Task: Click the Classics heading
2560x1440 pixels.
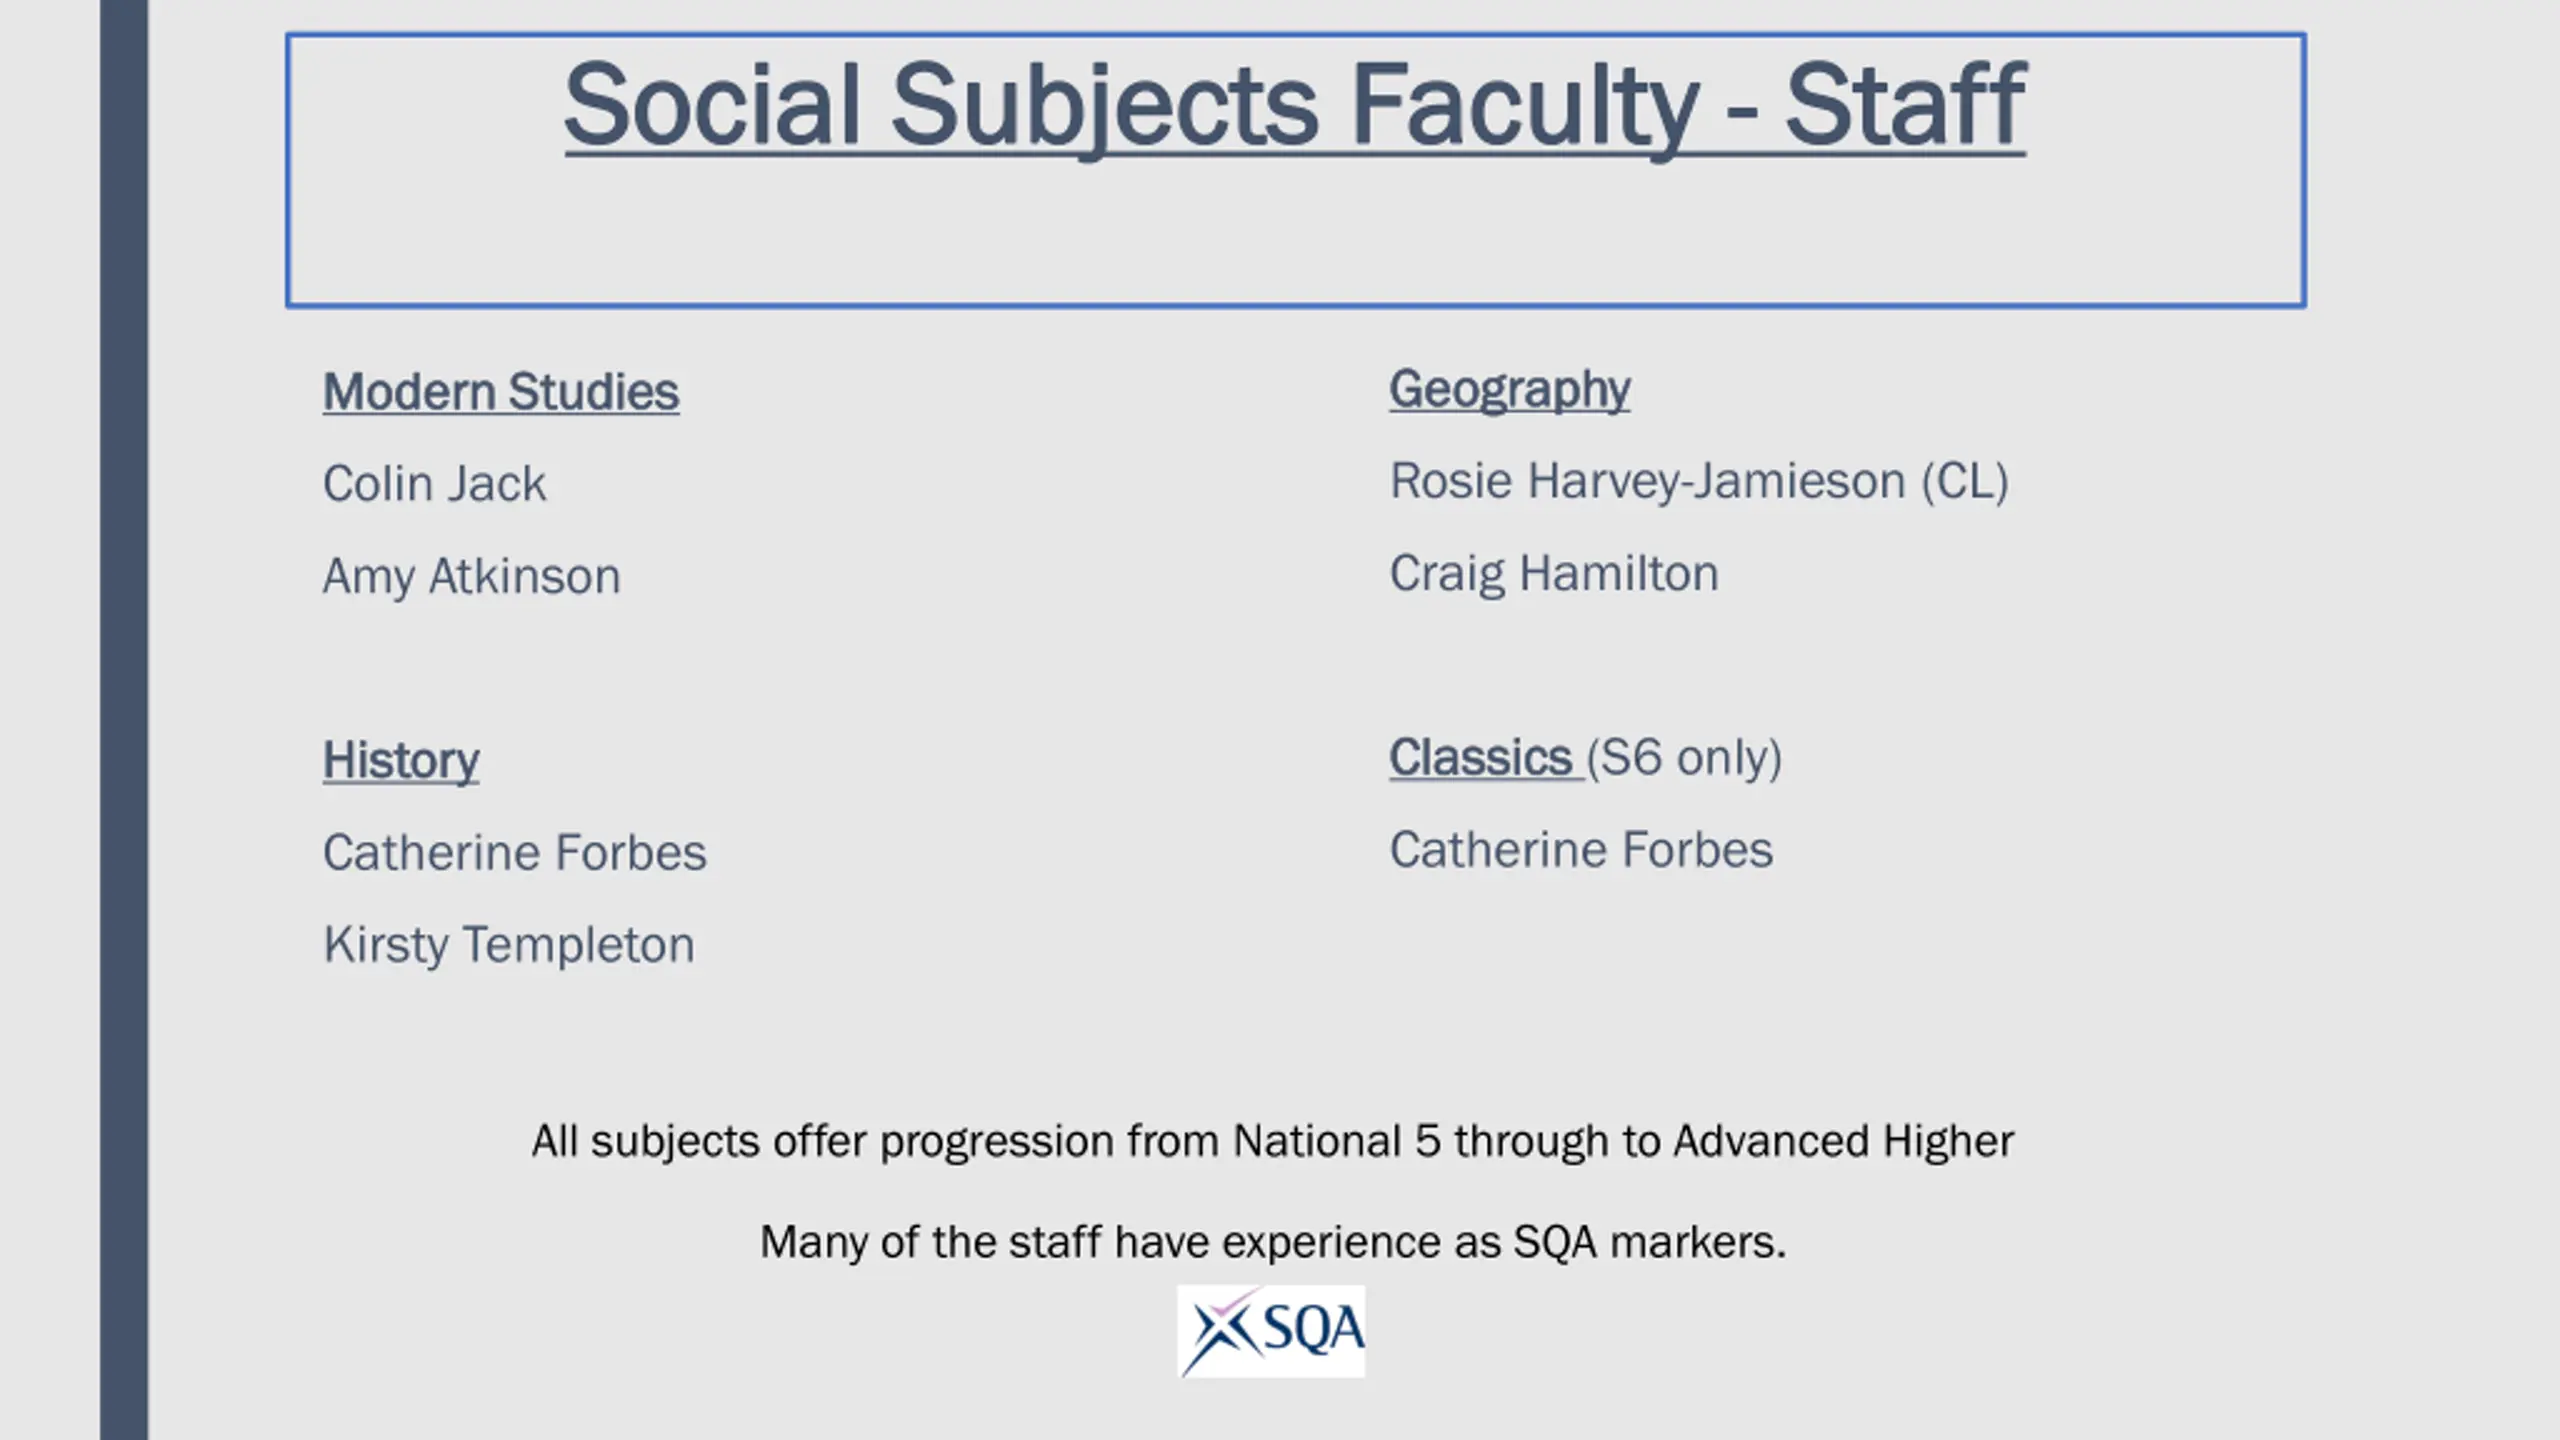Action: click(x=1481, y=757)
